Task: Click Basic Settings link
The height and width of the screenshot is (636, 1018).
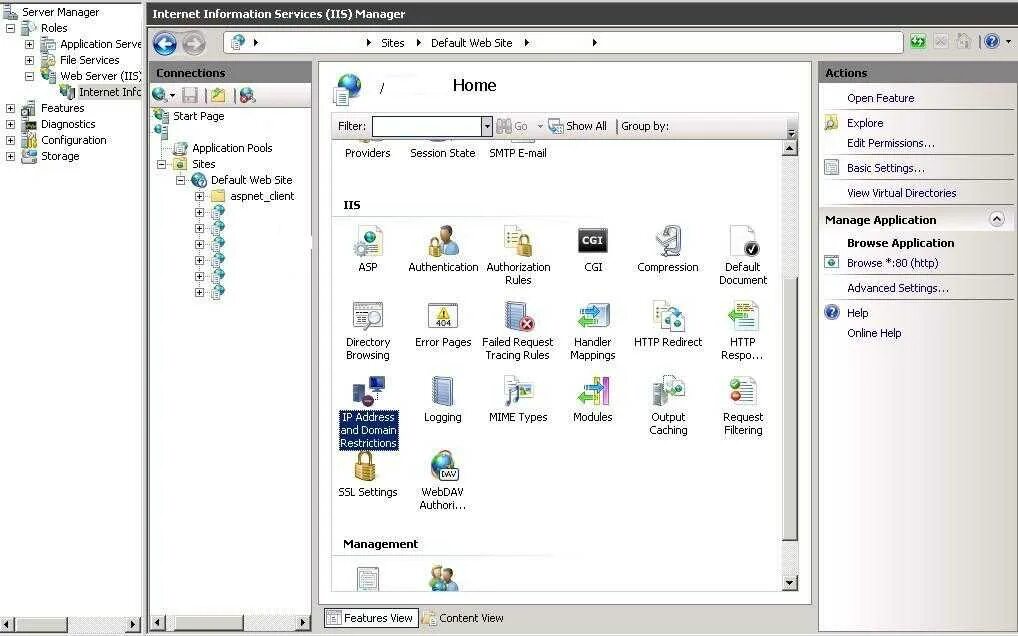Action: tap(886, 168)
